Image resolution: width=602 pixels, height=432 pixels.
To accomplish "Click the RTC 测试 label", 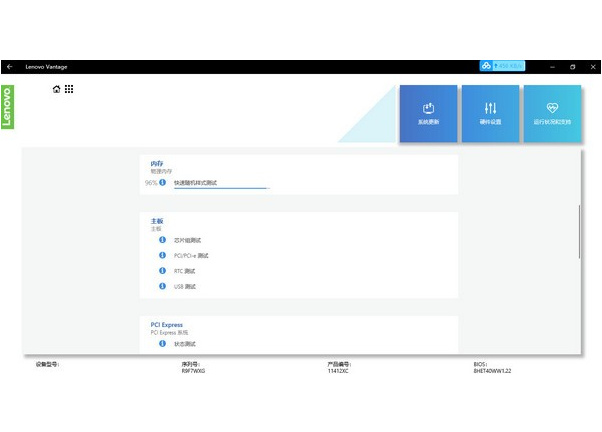I will [x=184, y=271].
